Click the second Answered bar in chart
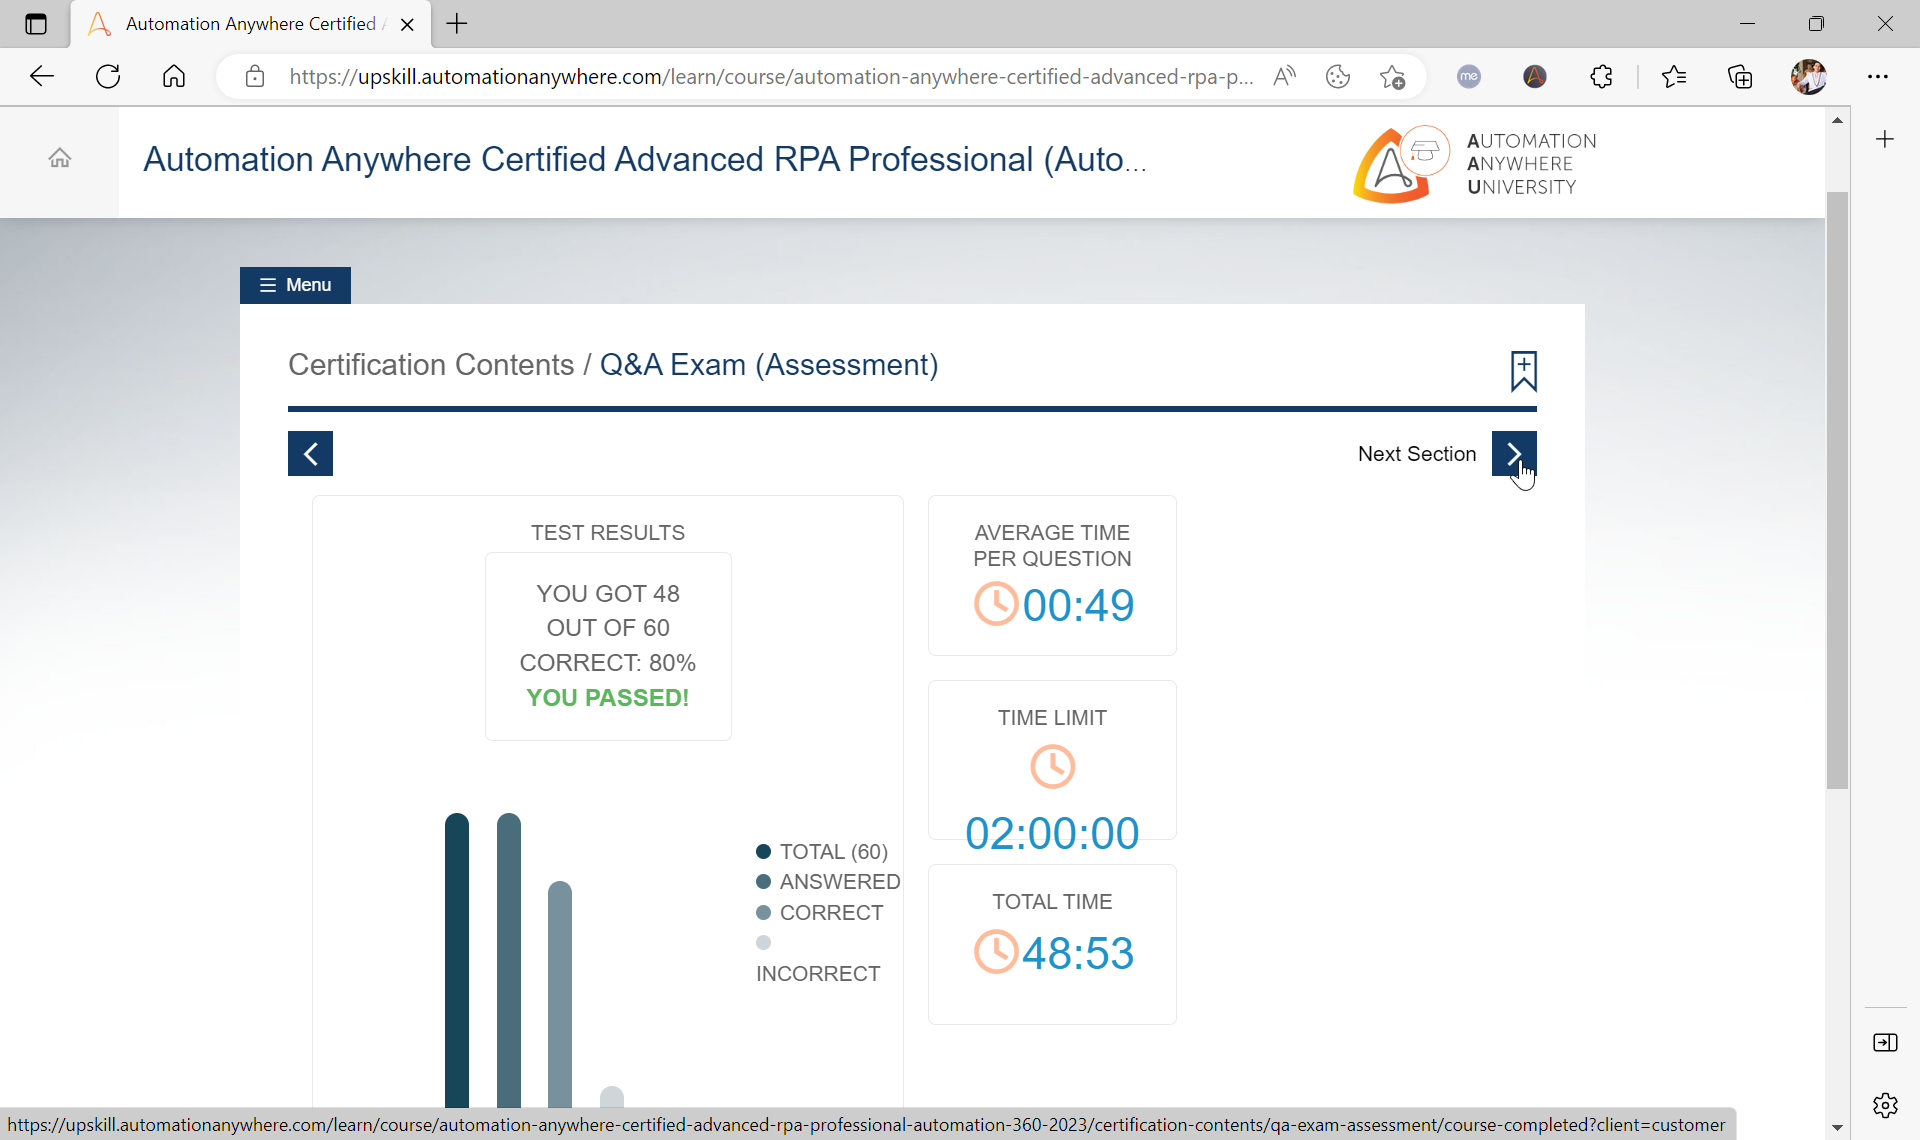 click(x=509, y=960)
